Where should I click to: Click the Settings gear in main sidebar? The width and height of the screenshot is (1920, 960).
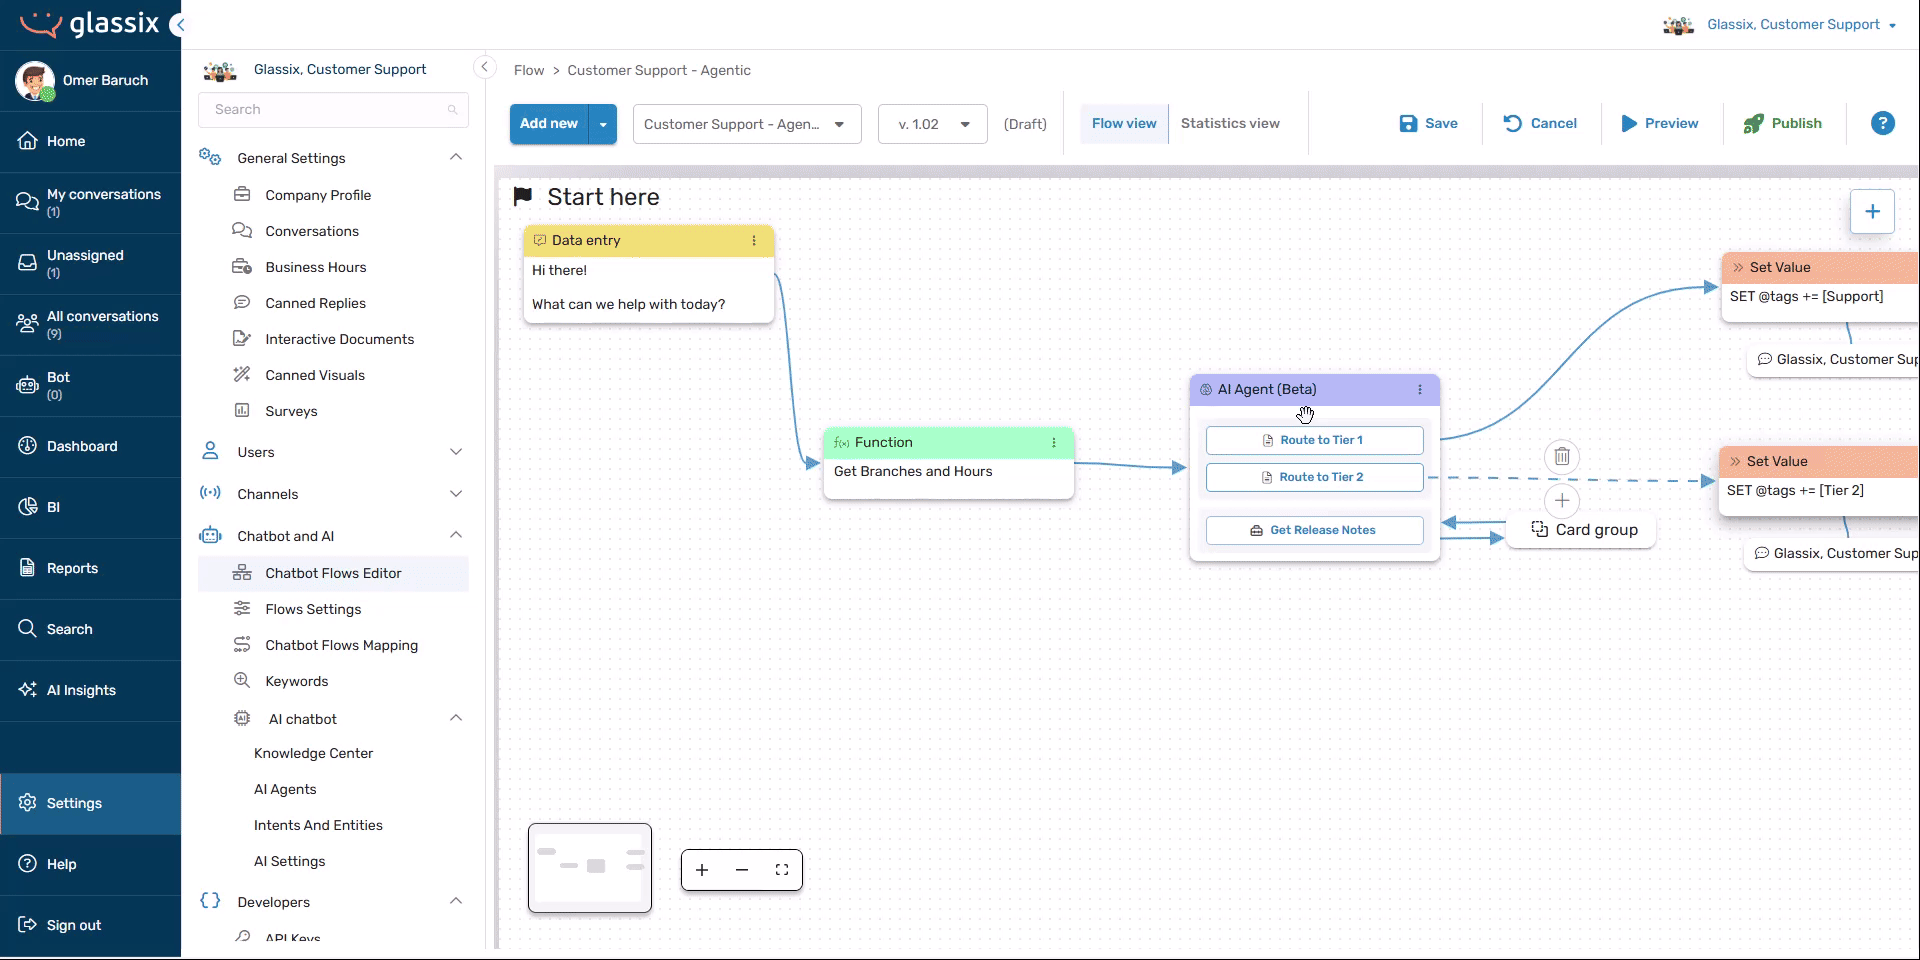pos(27,803)
